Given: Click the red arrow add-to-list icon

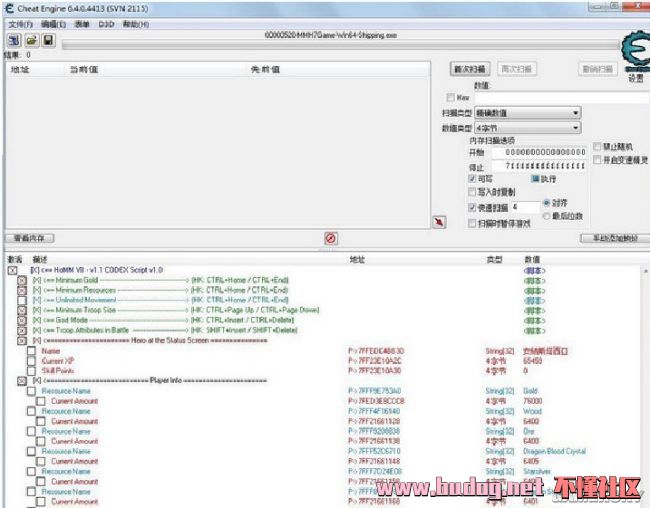Looking at the screenshot, I should point(439,222).
